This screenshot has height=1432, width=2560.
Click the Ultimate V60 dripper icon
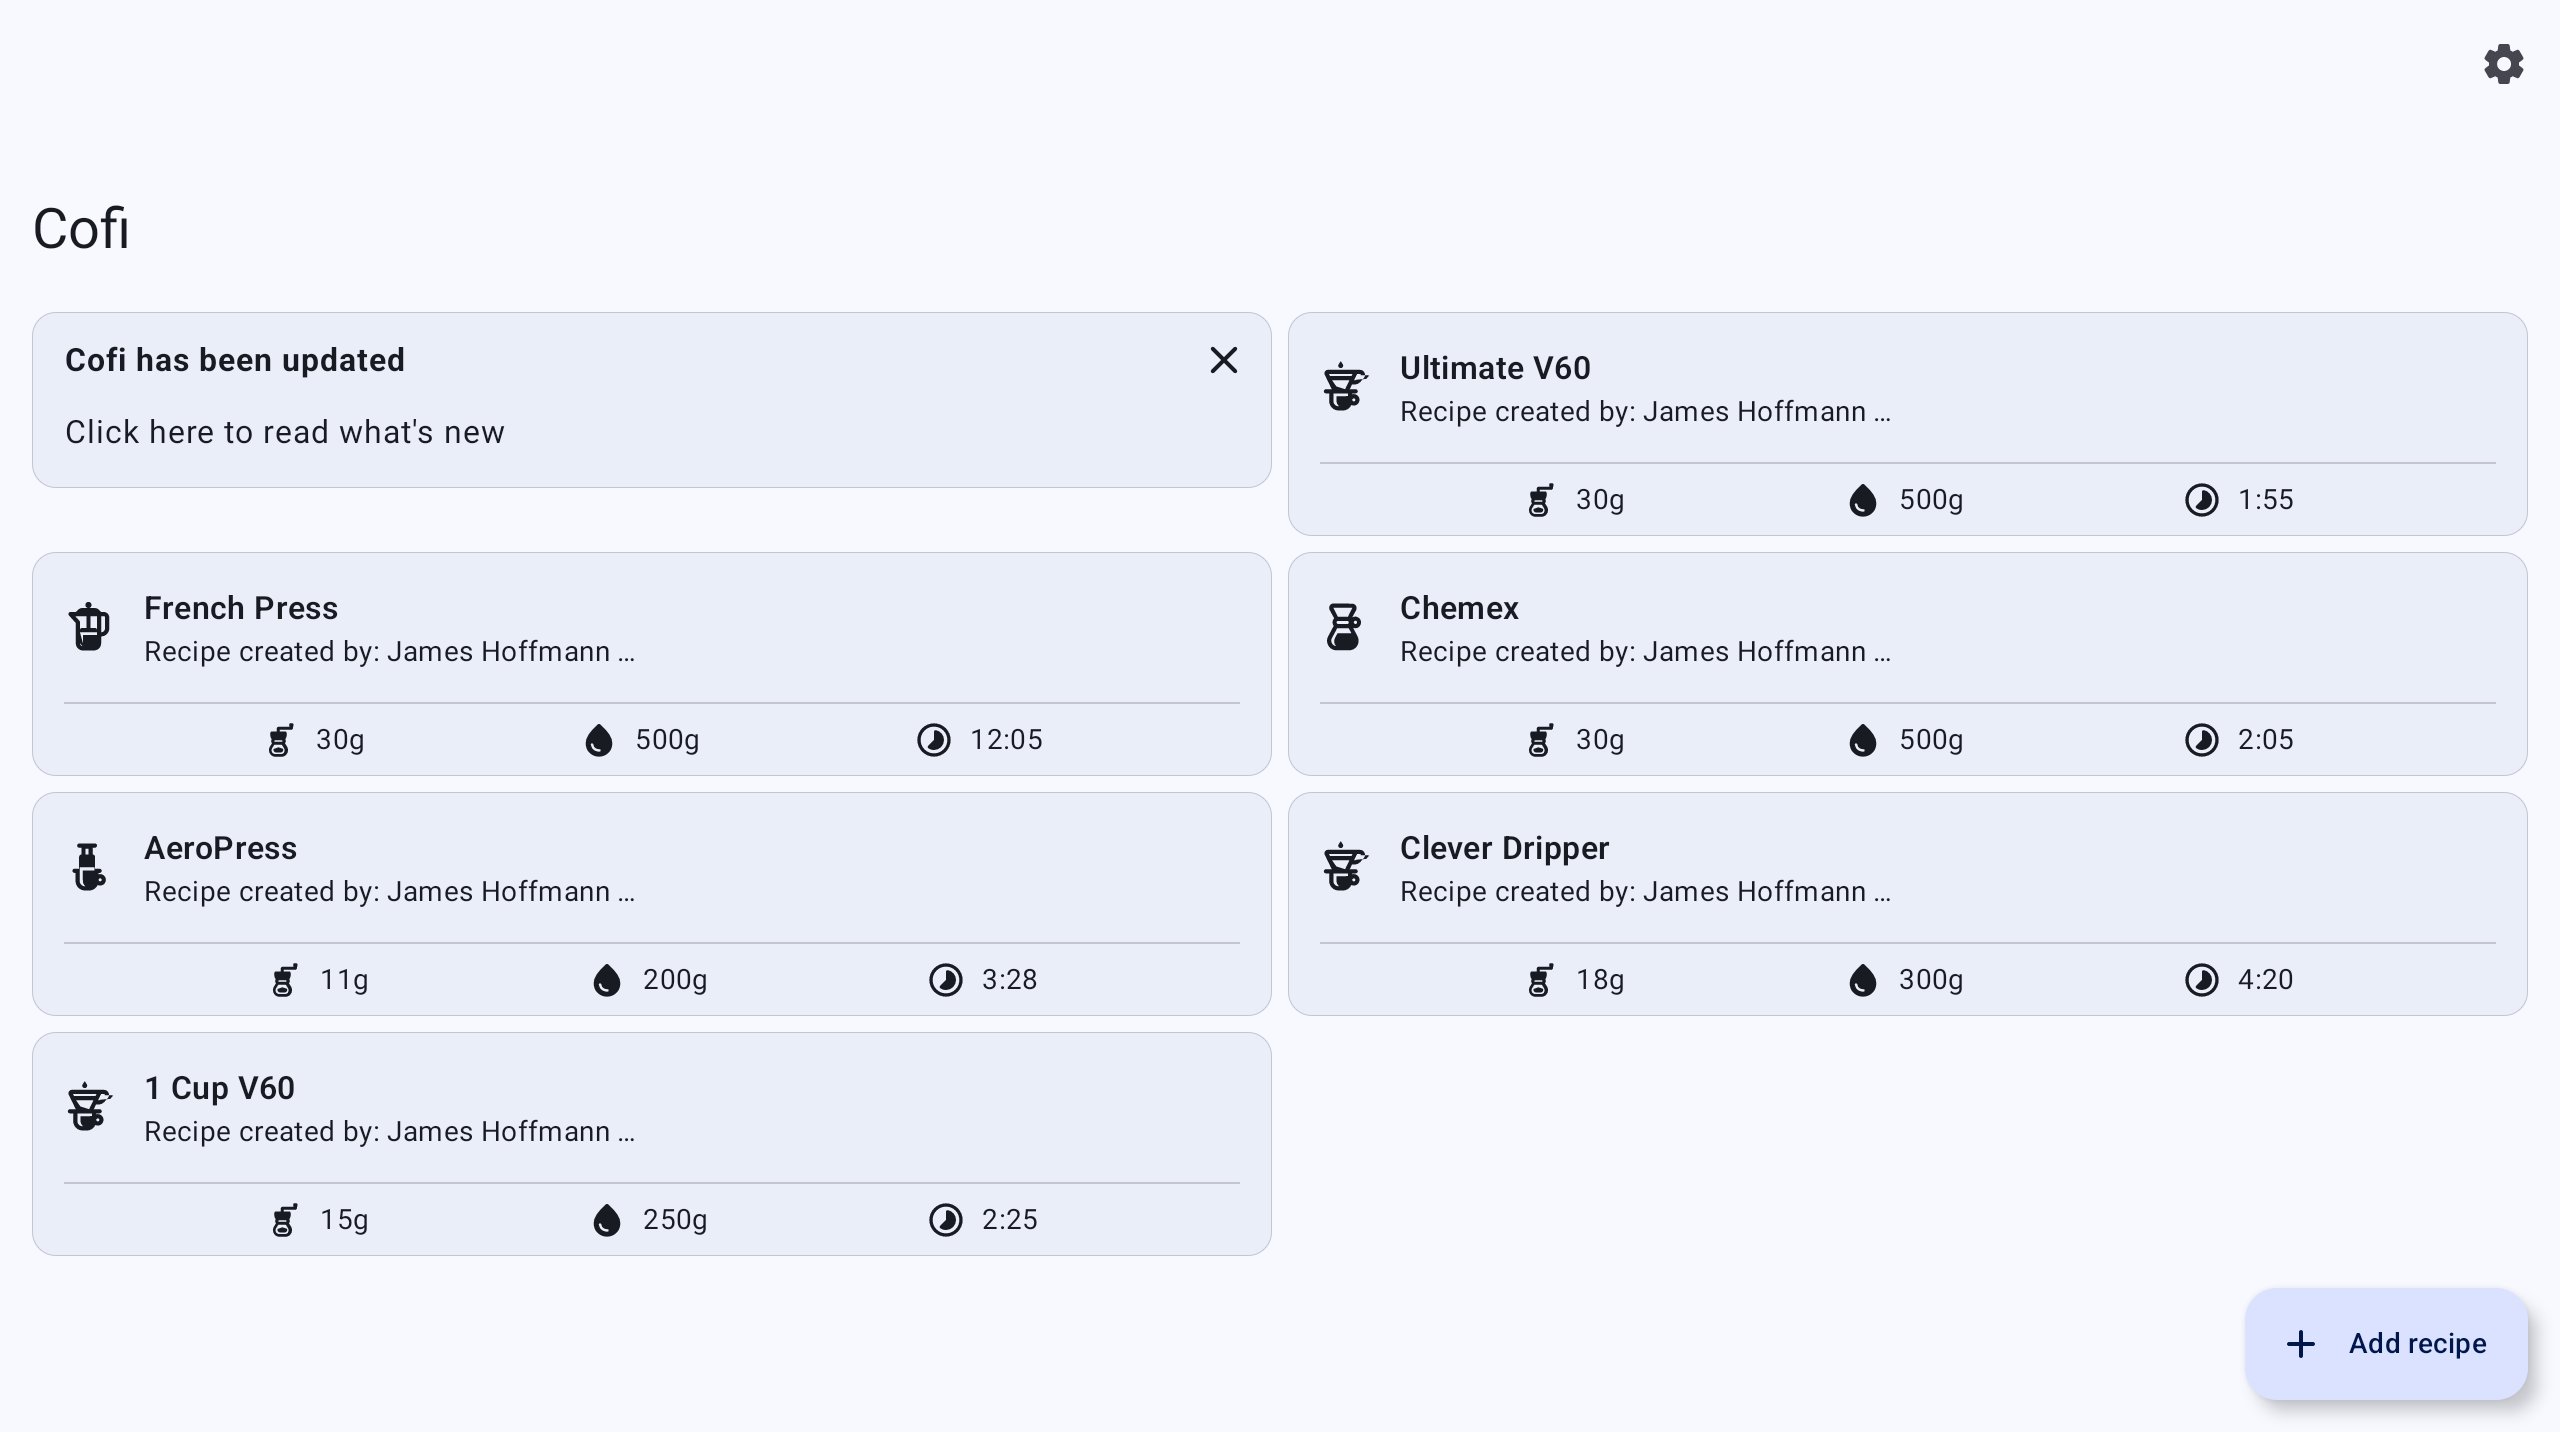(1344, 387)
